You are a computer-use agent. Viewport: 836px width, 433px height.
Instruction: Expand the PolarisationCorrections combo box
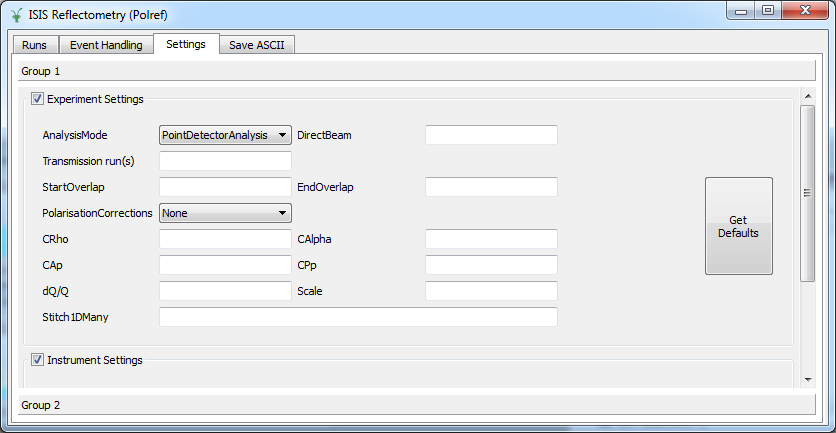tap(225, 213)
